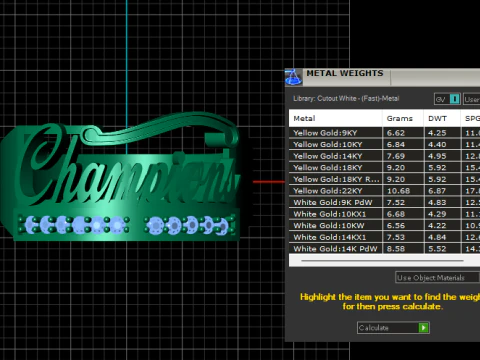Click the 5.52 DWT value
This screenshot has height=360, width=480.
(x=437, y=249)
